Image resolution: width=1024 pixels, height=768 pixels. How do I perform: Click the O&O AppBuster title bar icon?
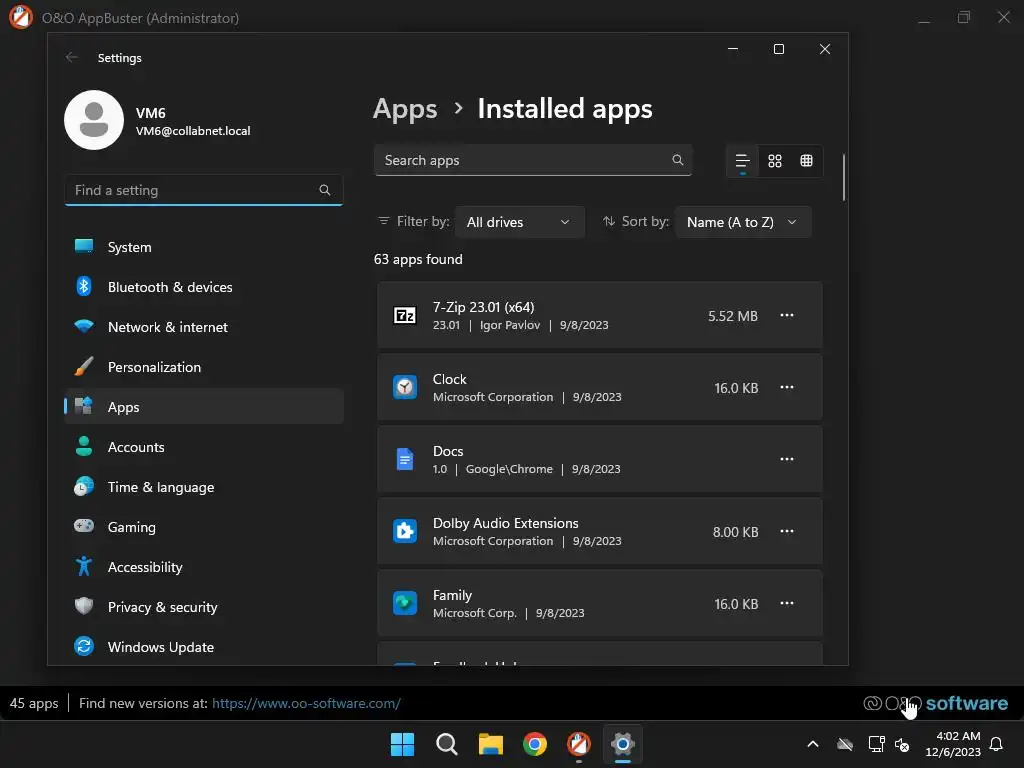(21, 17)
